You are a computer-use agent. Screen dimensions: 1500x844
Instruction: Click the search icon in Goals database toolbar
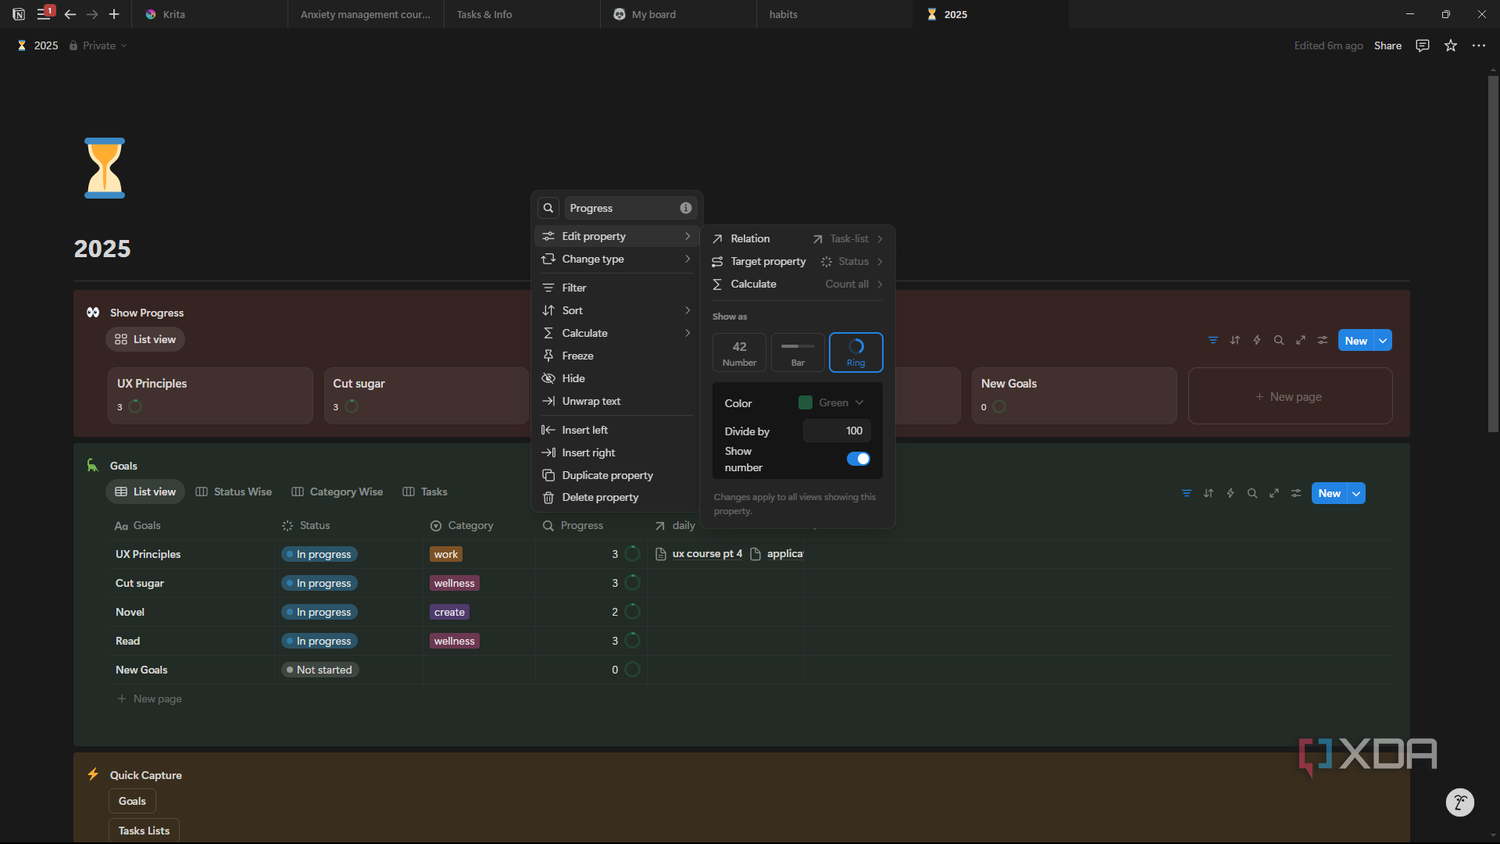click(x=1252, y=493)
